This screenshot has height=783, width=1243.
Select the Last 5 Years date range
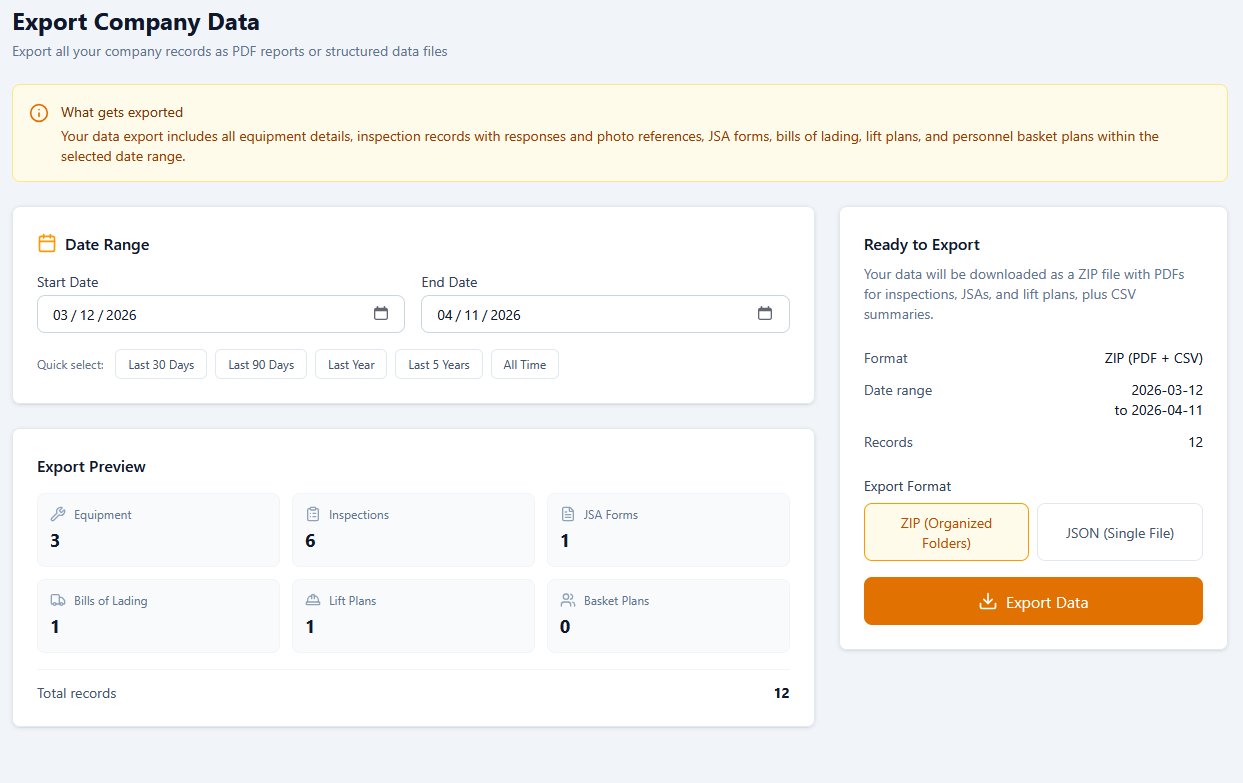pos(438,364)
